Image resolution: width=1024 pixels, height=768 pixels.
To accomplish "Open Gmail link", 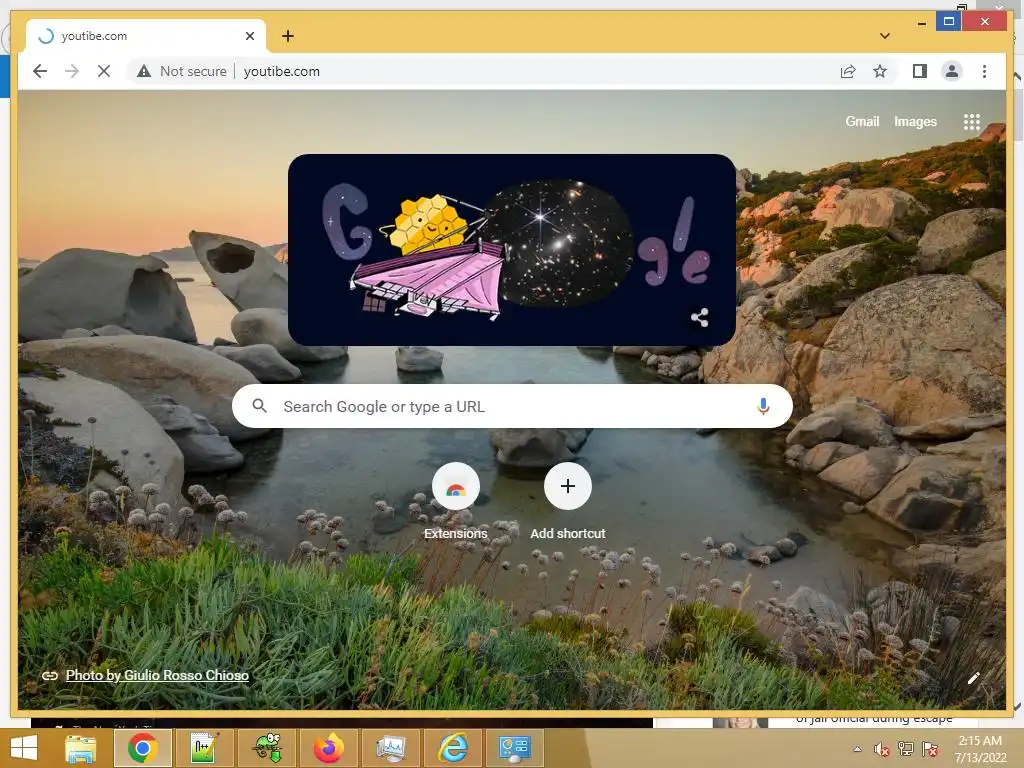I will (862, 121).
